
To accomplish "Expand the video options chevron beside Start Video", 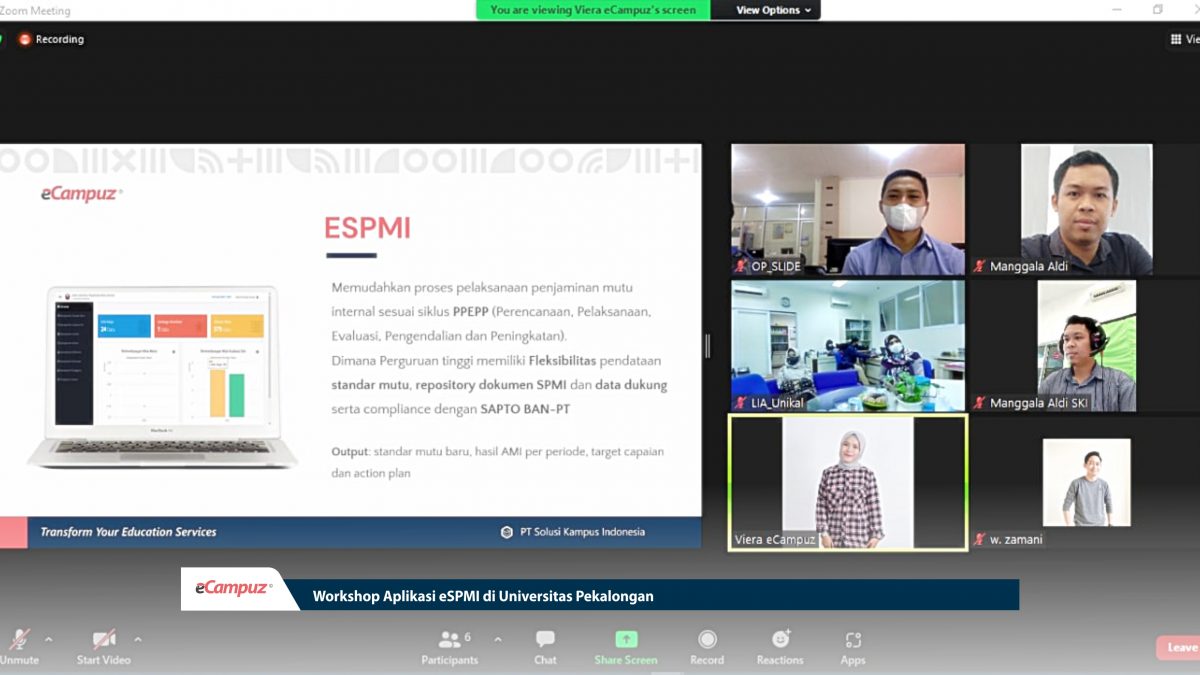I will [138, 639].
